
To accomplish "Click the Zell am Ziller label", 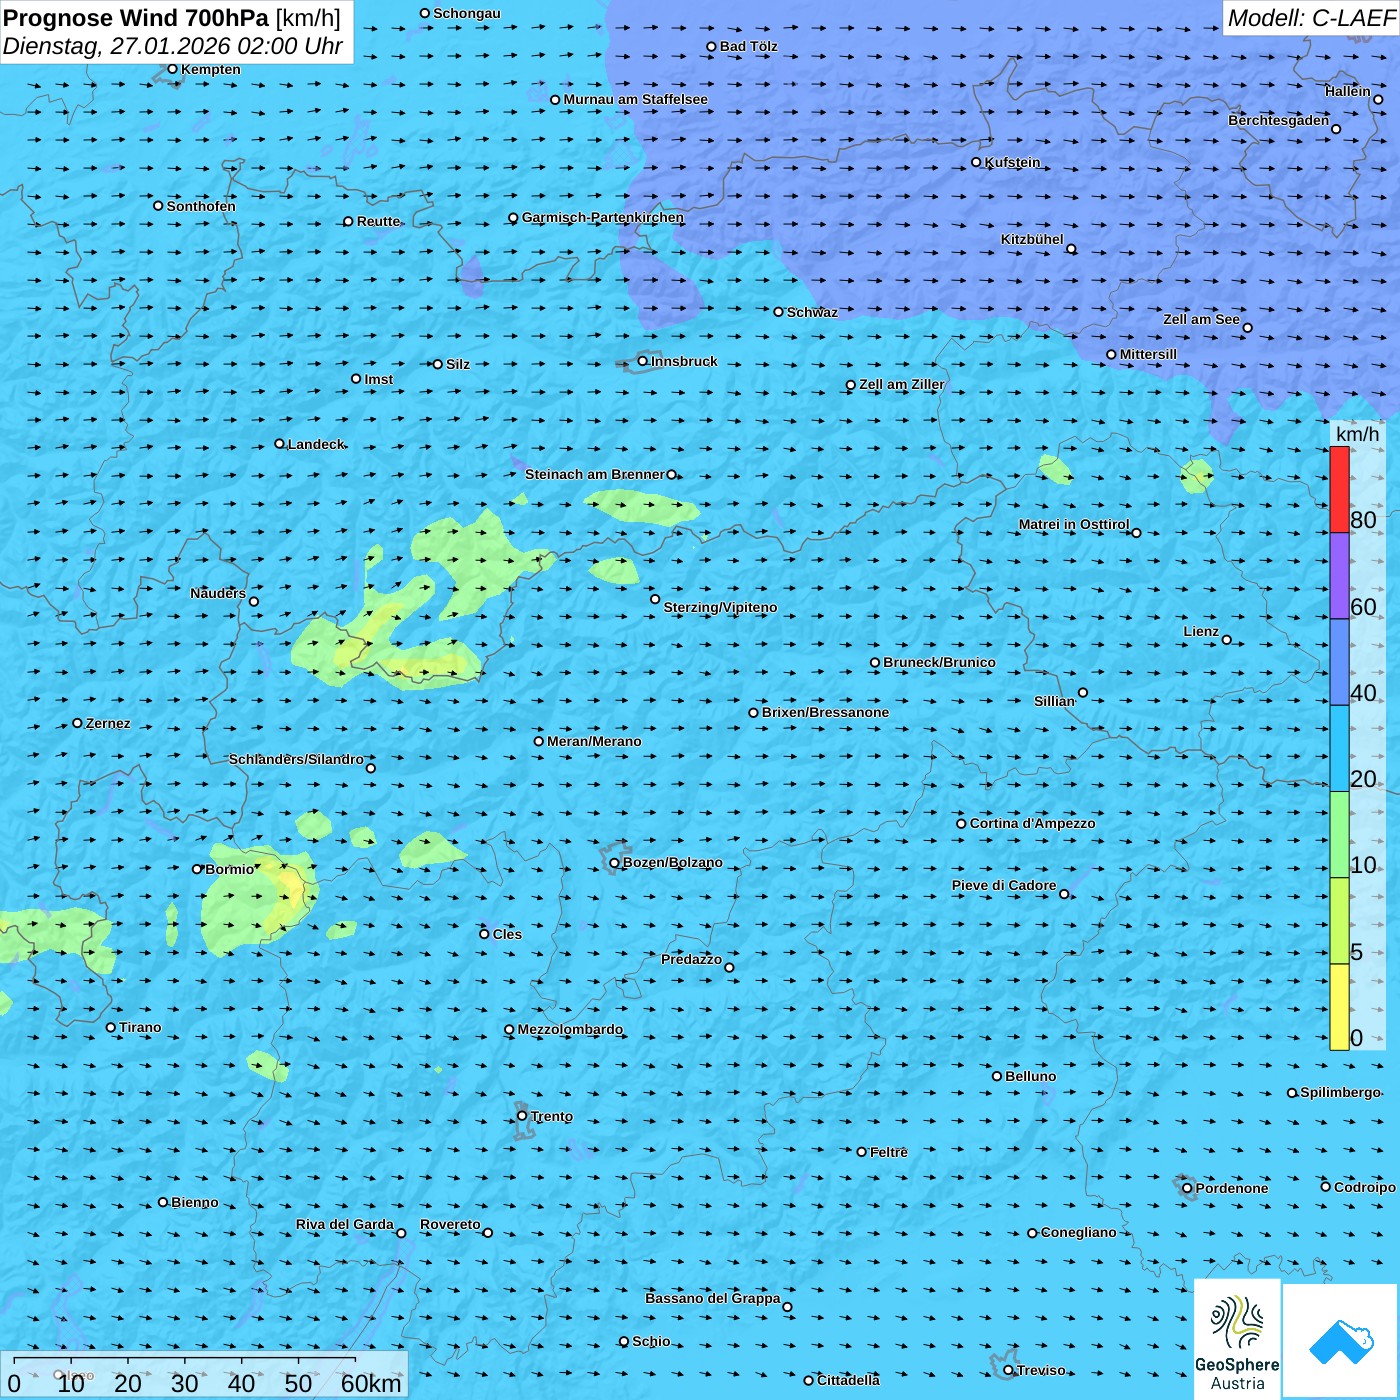I will click(901, 384).
